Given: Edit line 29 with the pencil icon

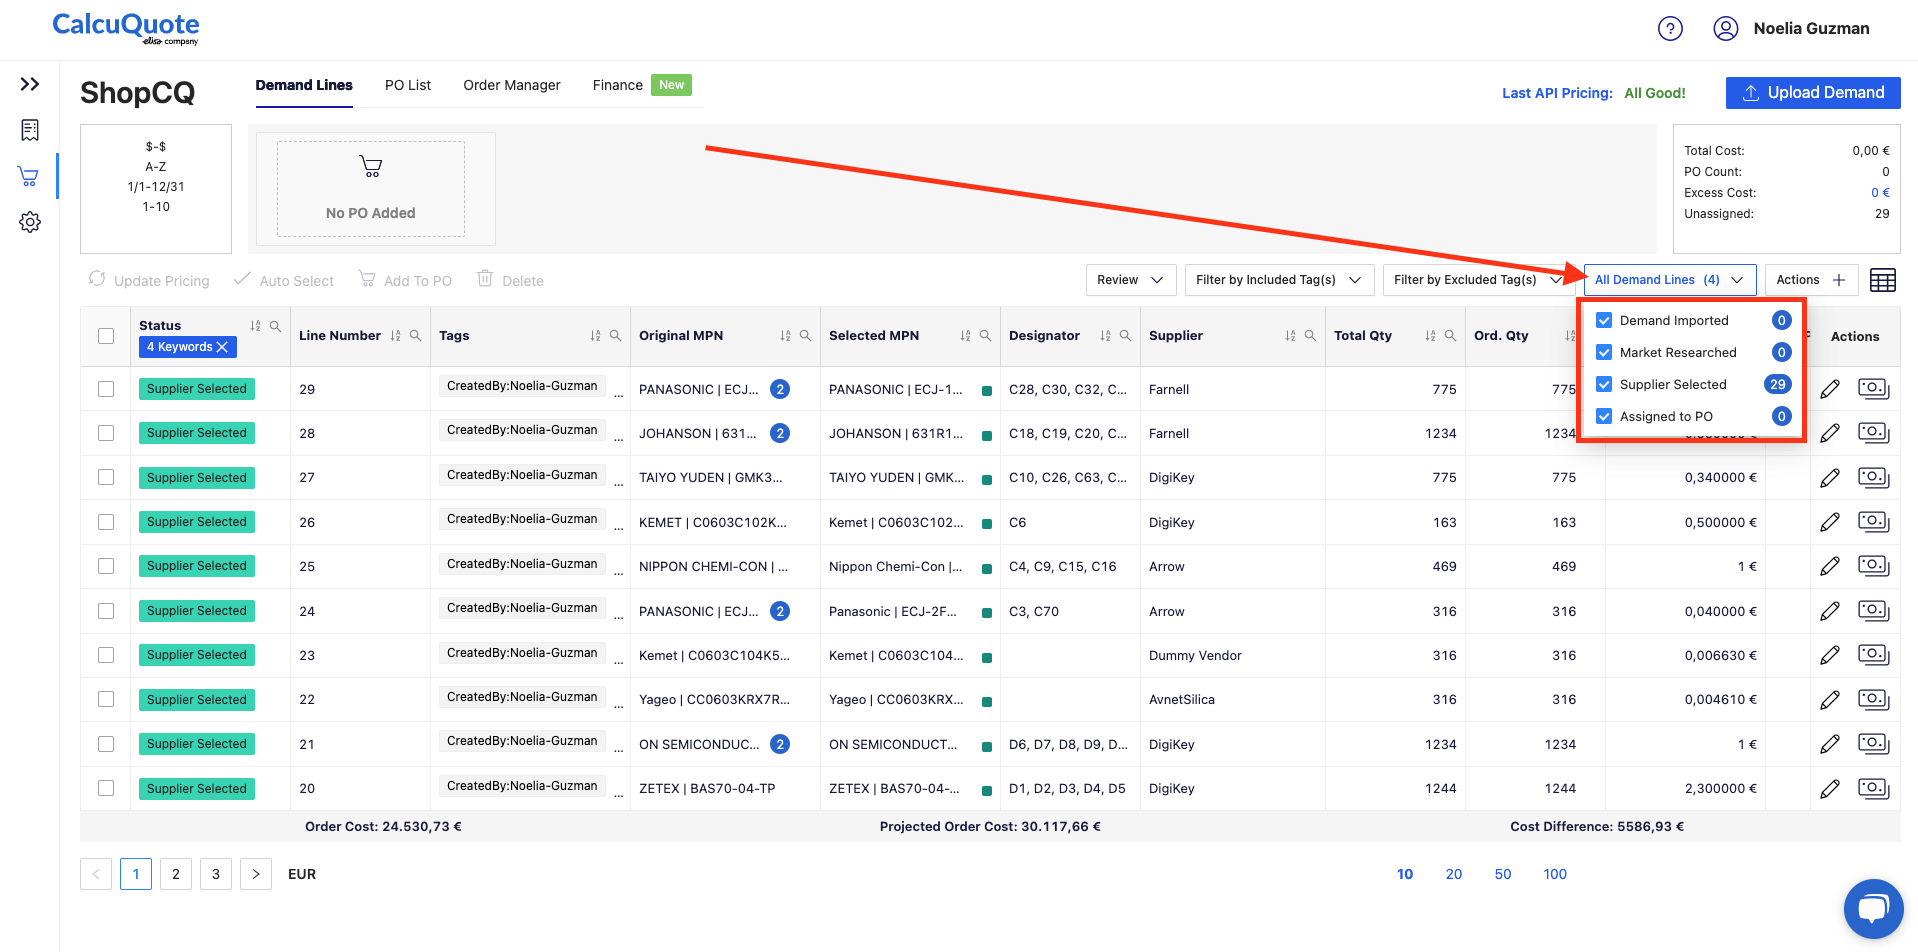Looking at the screenshot, I should 1830,389.
